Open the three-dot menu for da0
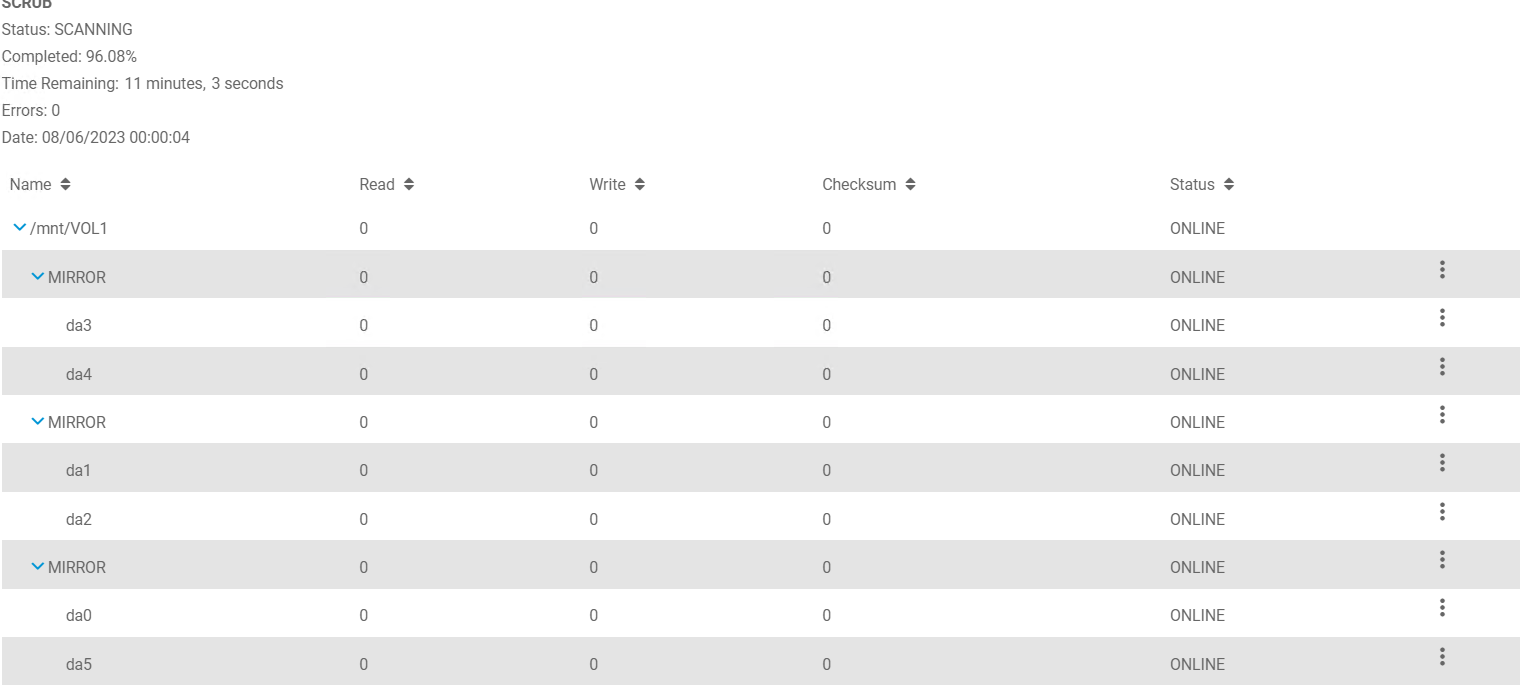Image resolution: width=1520 pixels, height=695 pixels. (x=1442, y=608)
